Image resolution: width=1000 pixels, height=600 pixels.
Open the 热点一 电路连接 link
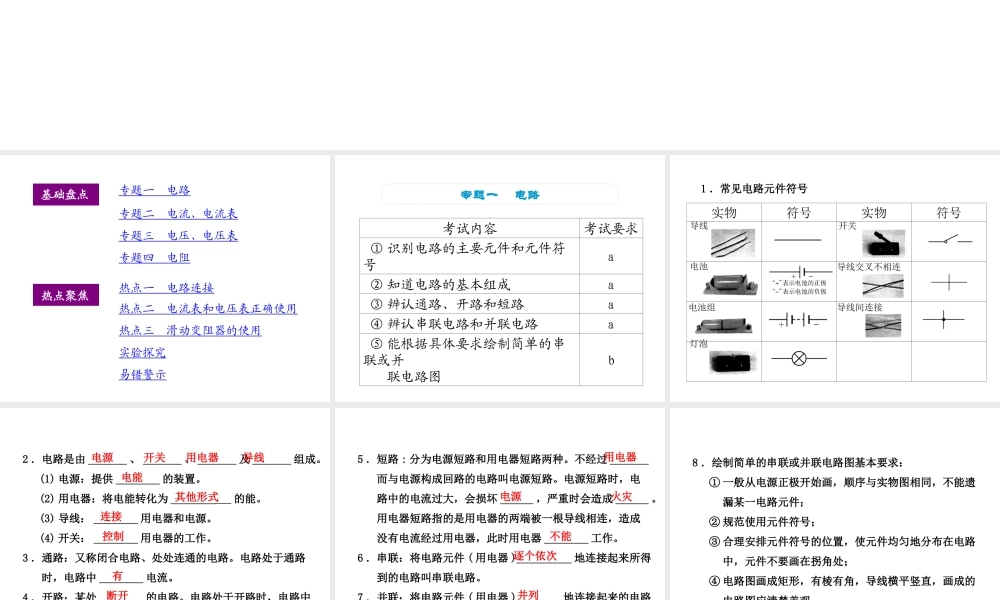point(166,288)
